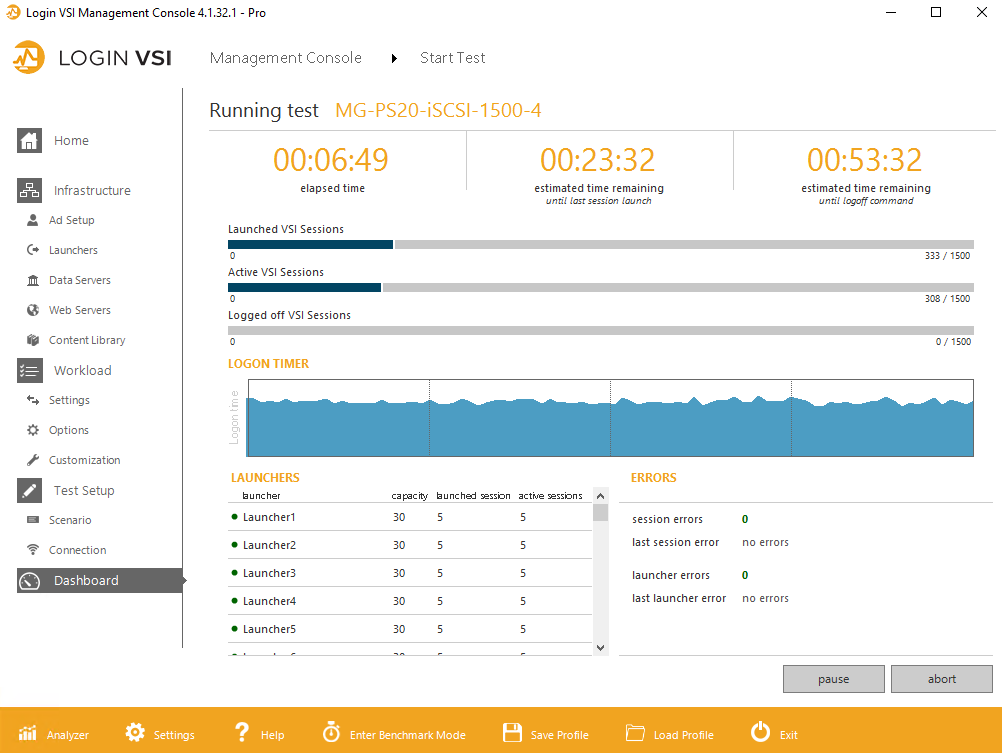Open the Infrastructure section
The width and height of the screenshot is (1002, 753).
[92, 190]
